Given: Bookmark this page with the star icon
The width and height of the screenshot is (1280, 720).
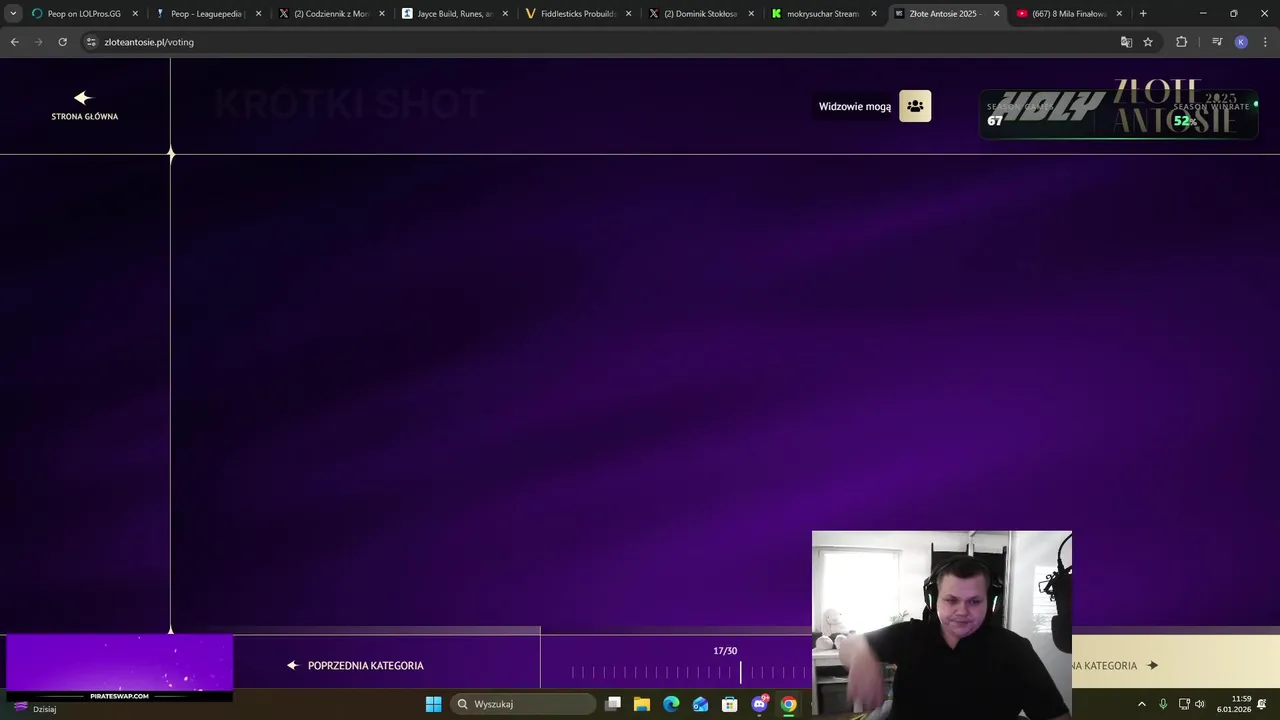Looking at the screenshot, I should pos(1148,42).
